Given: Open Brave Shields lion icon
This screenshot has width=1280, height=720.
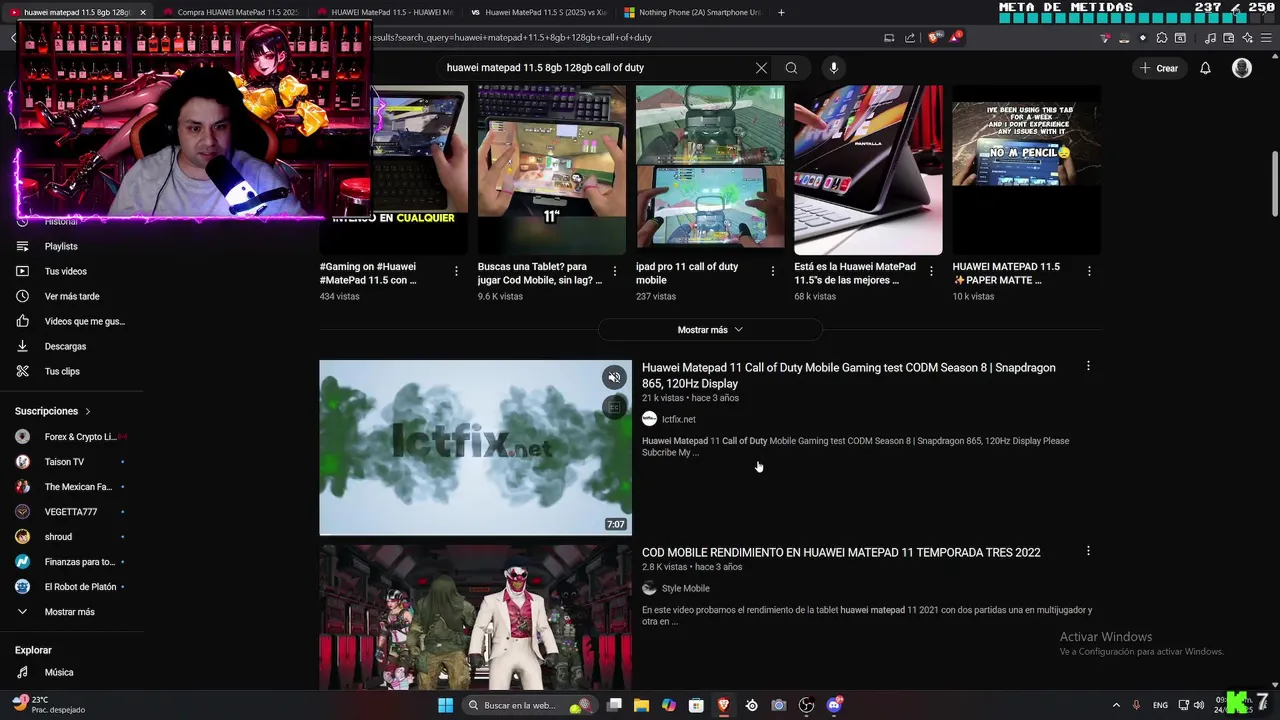Looking at the screenshot, I should pyautogui.click(x=934, y=38).
